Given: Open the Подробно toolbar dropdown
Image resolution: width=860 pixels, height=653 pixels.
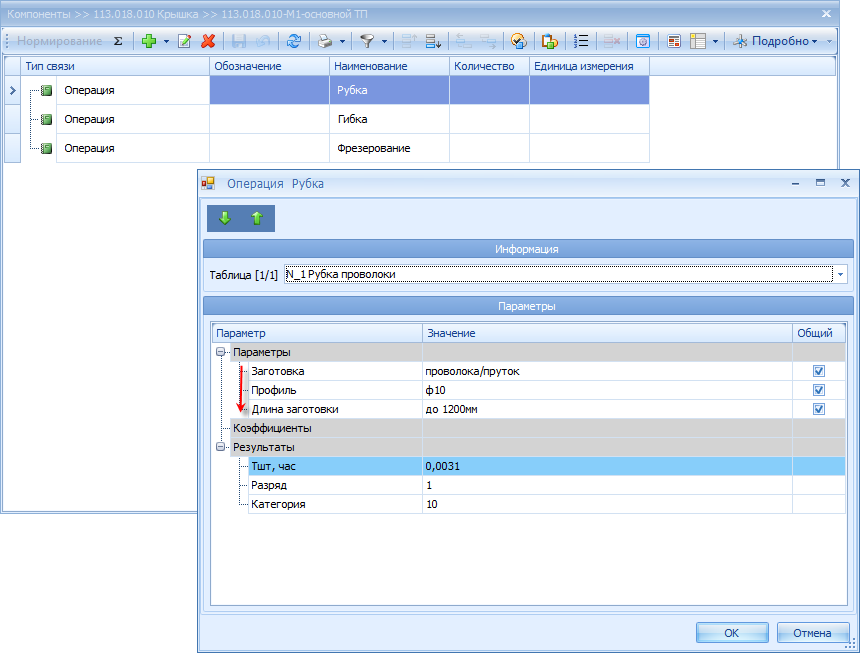Looking at the screenshot, I should [x=775, y=41].
